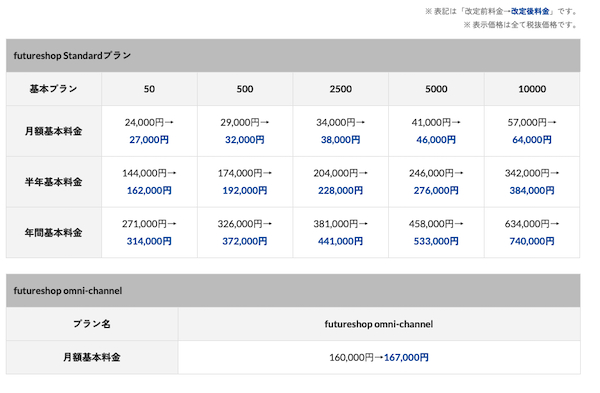
Task: Click the revised omni-channel price 167,000円
Action: click(x=406, y=357)
